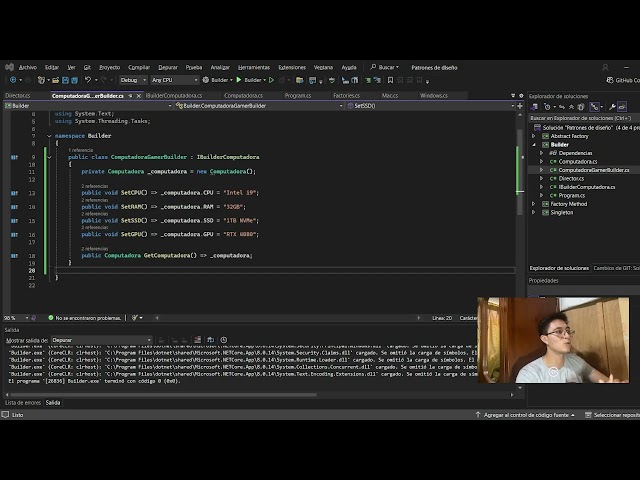This screenshot has height=480, width=640.
Task: Click the 'No se encontraron problemas' status indicator
Action: [84, 318]
